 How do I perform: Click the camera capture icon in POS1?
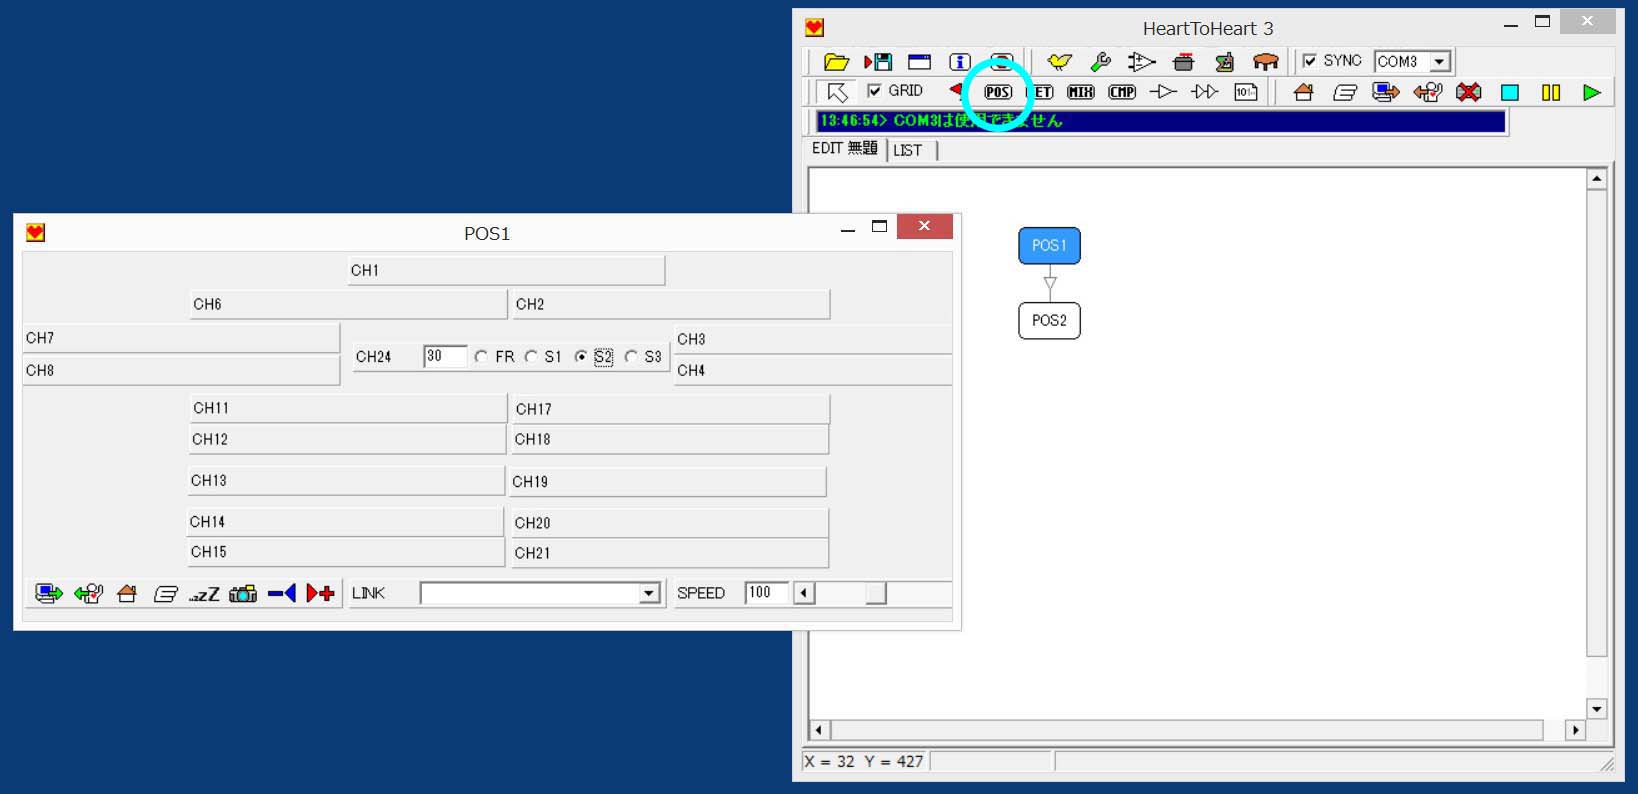(x=243, y=594)
